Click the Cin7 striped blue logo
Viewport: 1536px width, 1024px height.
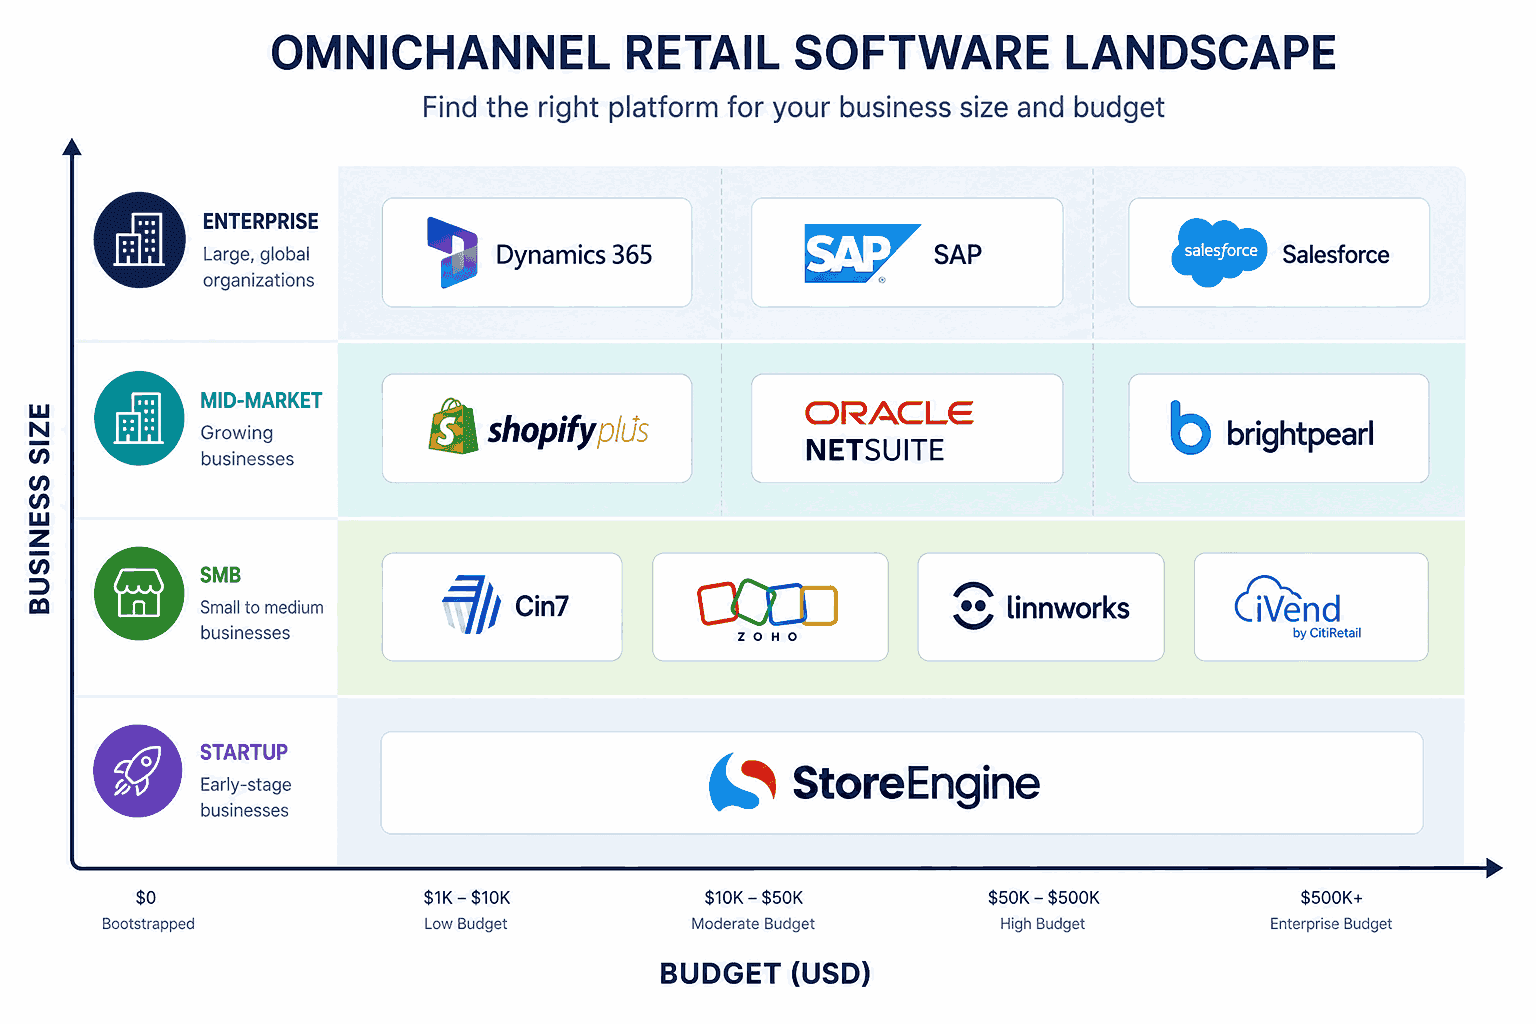point(471,605)
